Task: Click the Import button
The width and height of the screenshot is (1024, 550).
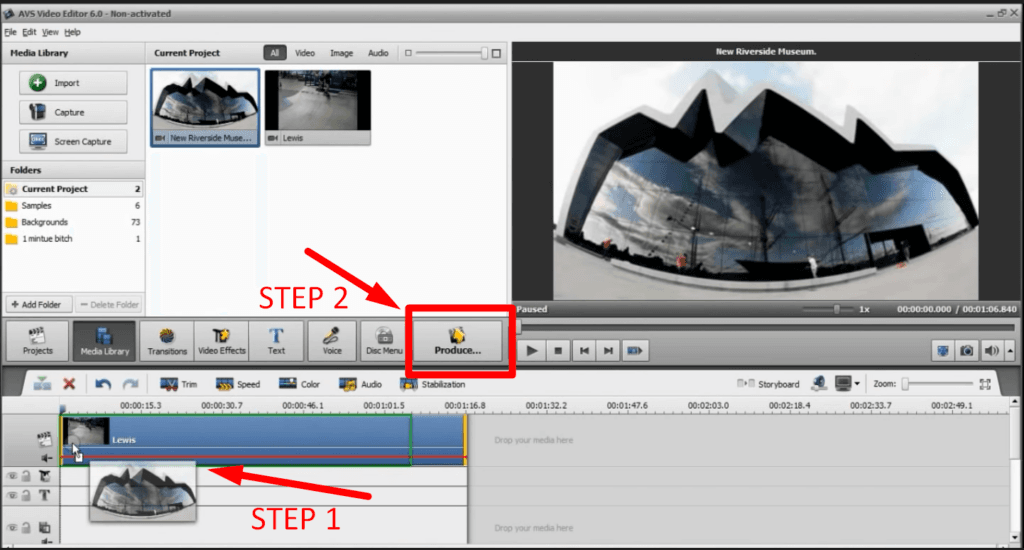Action: tap(73, 83)
